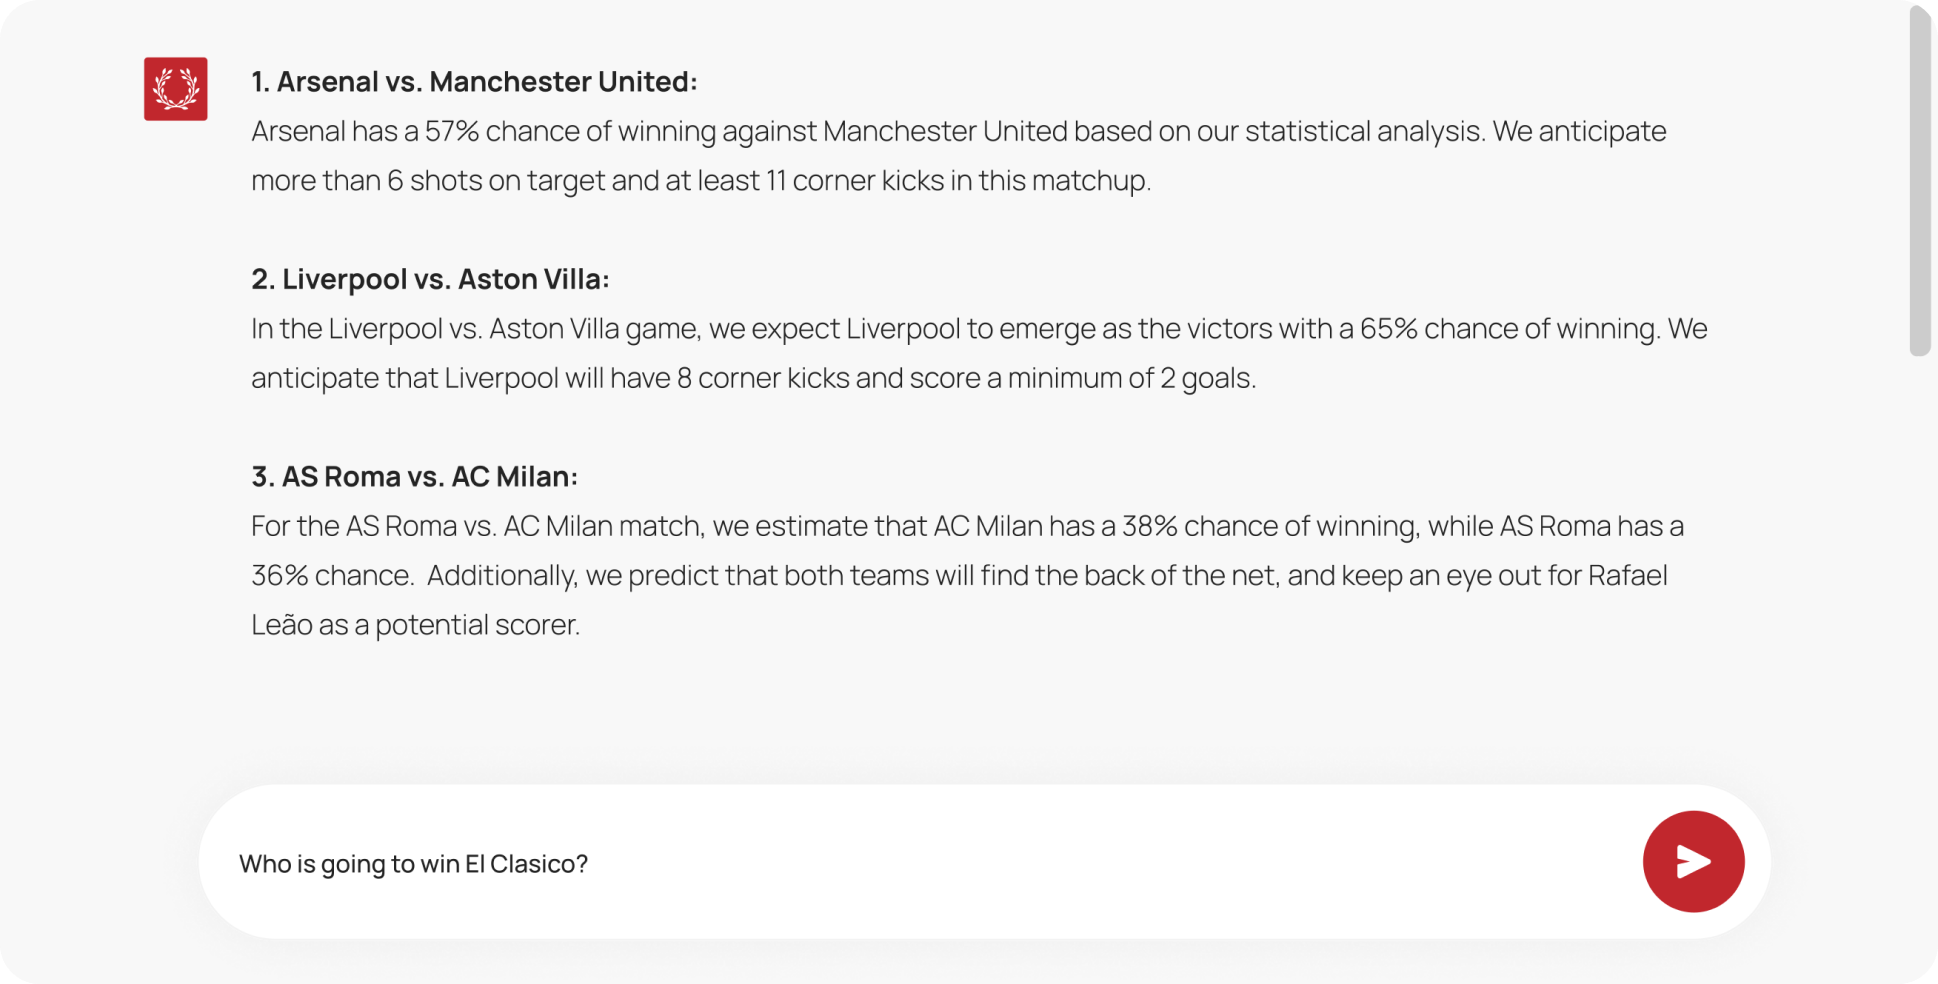Click the "3. AS Roma vs. AC Milan" heading
Screen dimensions: 1938x984
click(414, 477)
